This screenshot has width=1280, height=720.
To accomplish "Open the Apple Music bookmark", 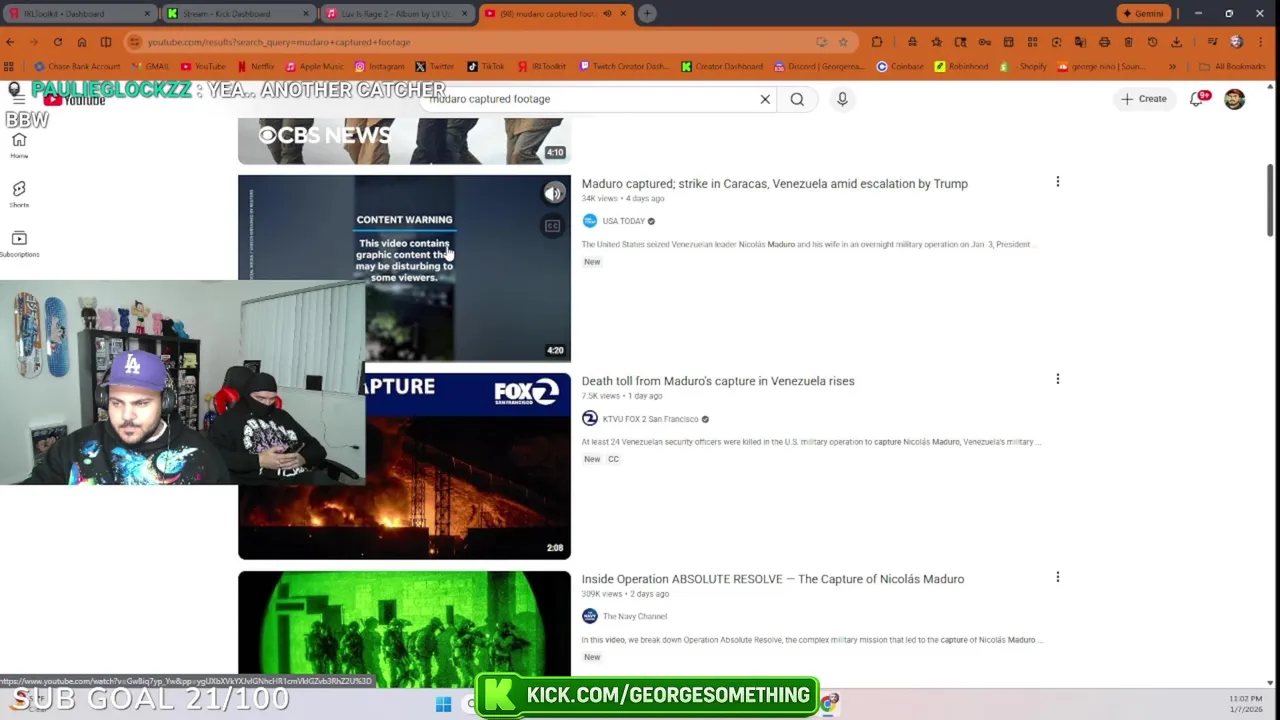I will pyautogui.click(x=314, y=67).
